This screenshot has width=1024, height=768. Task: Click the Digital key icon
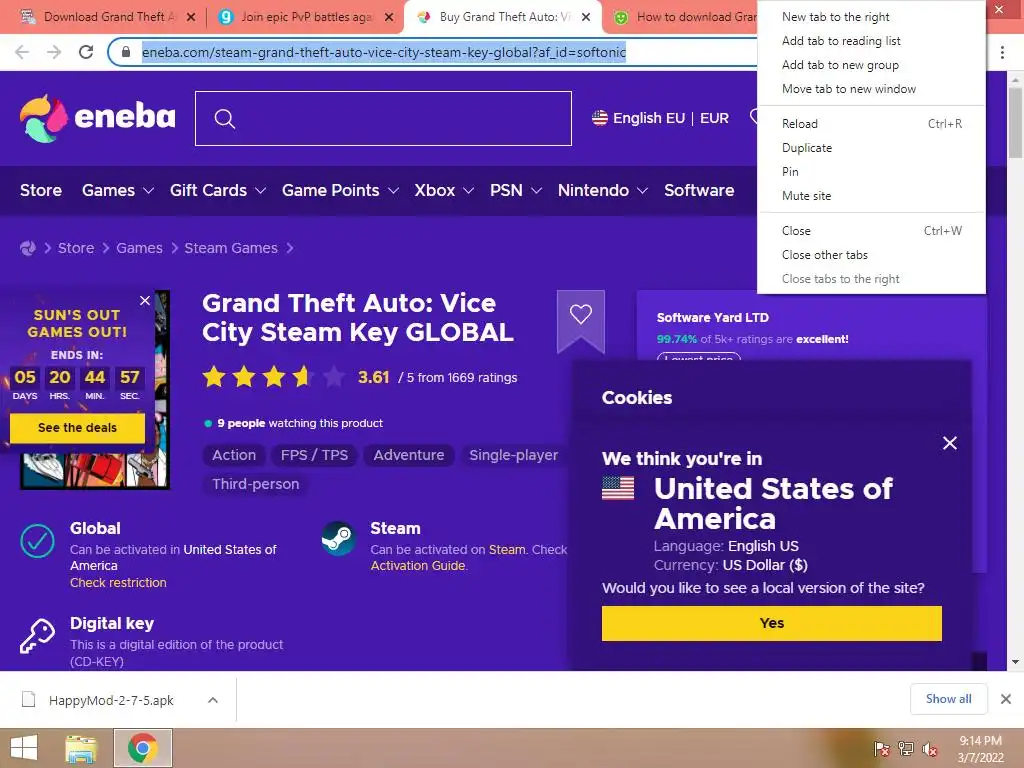(37, 635)
